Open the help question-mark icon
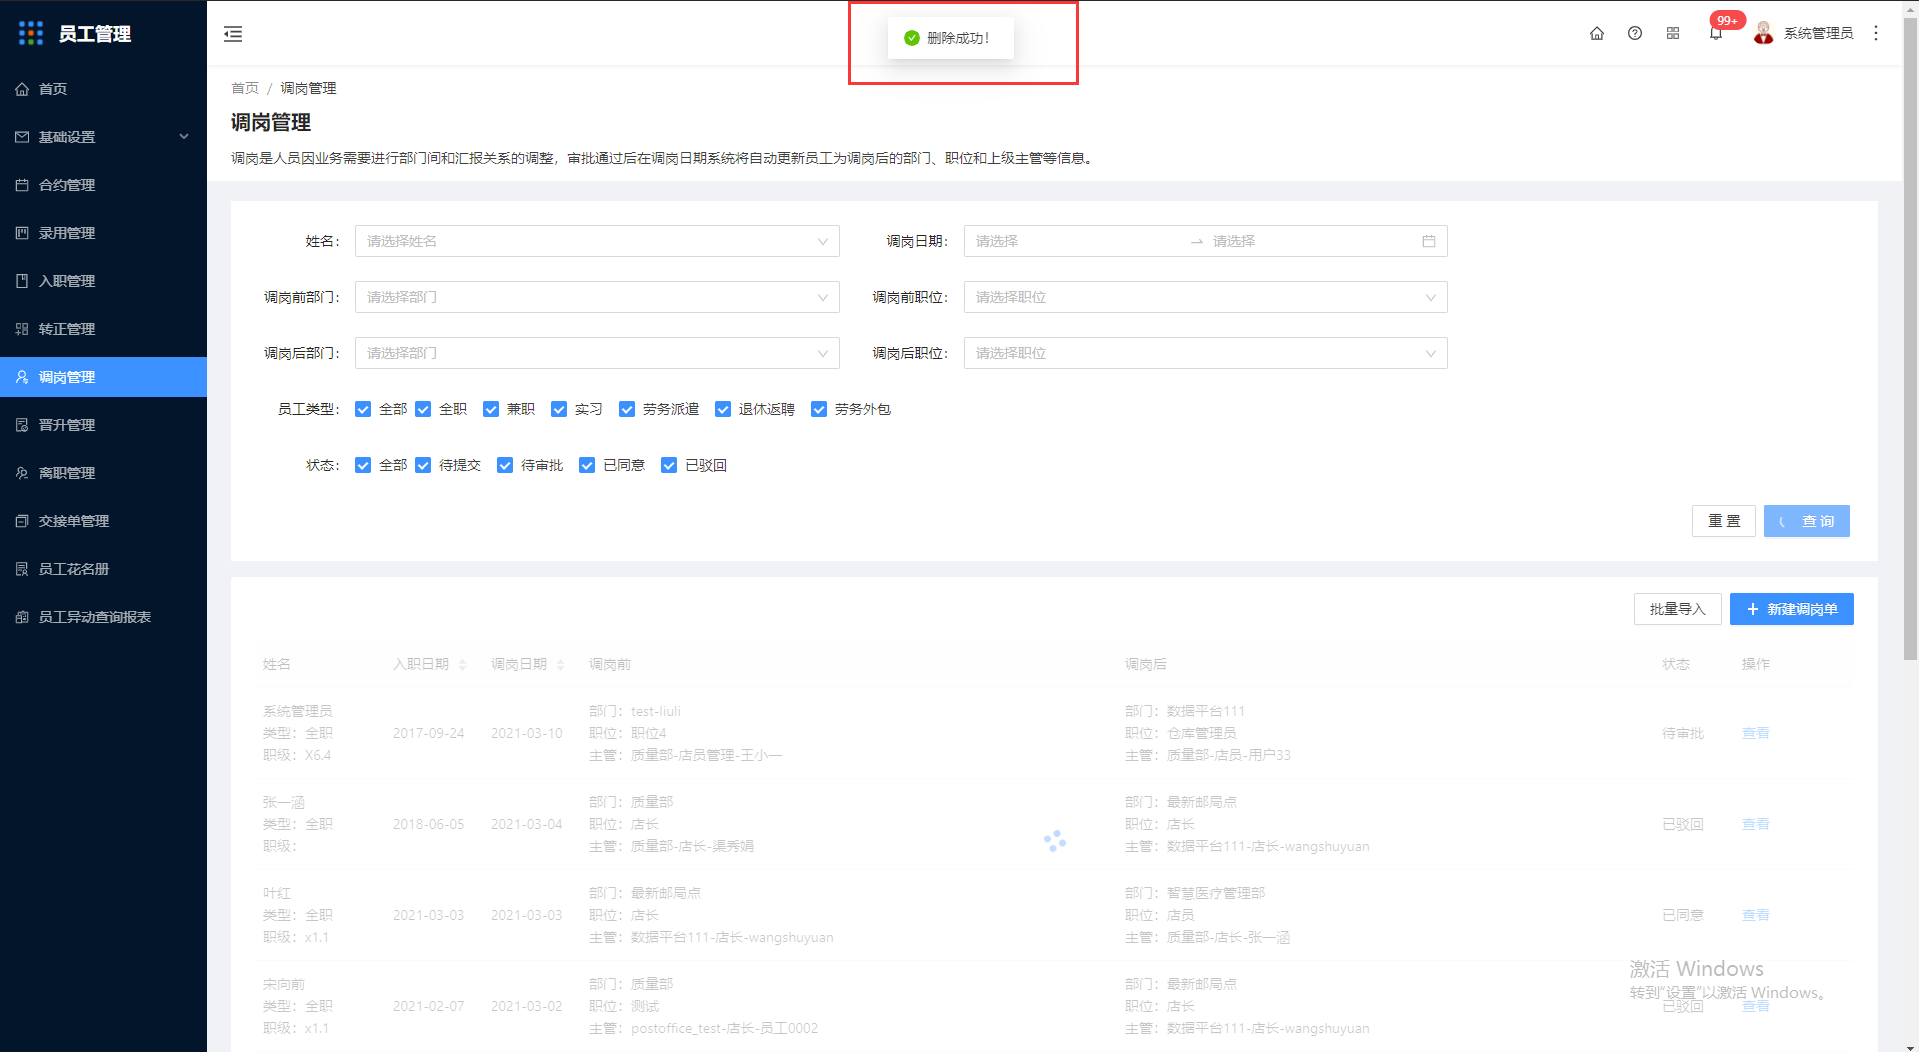 click(x=1635, y=33)
